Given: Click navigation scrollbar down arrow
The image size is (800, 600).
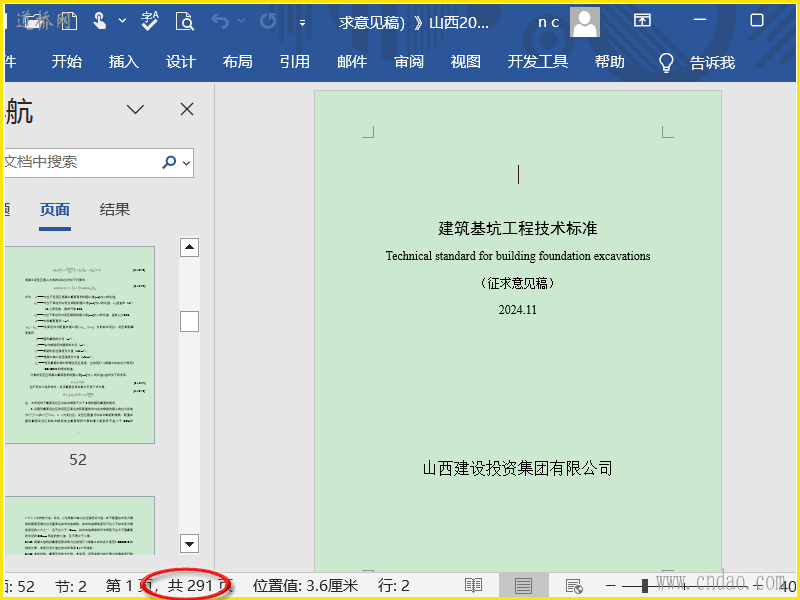Looking at the screenshot, I should [x=189, y=544].
